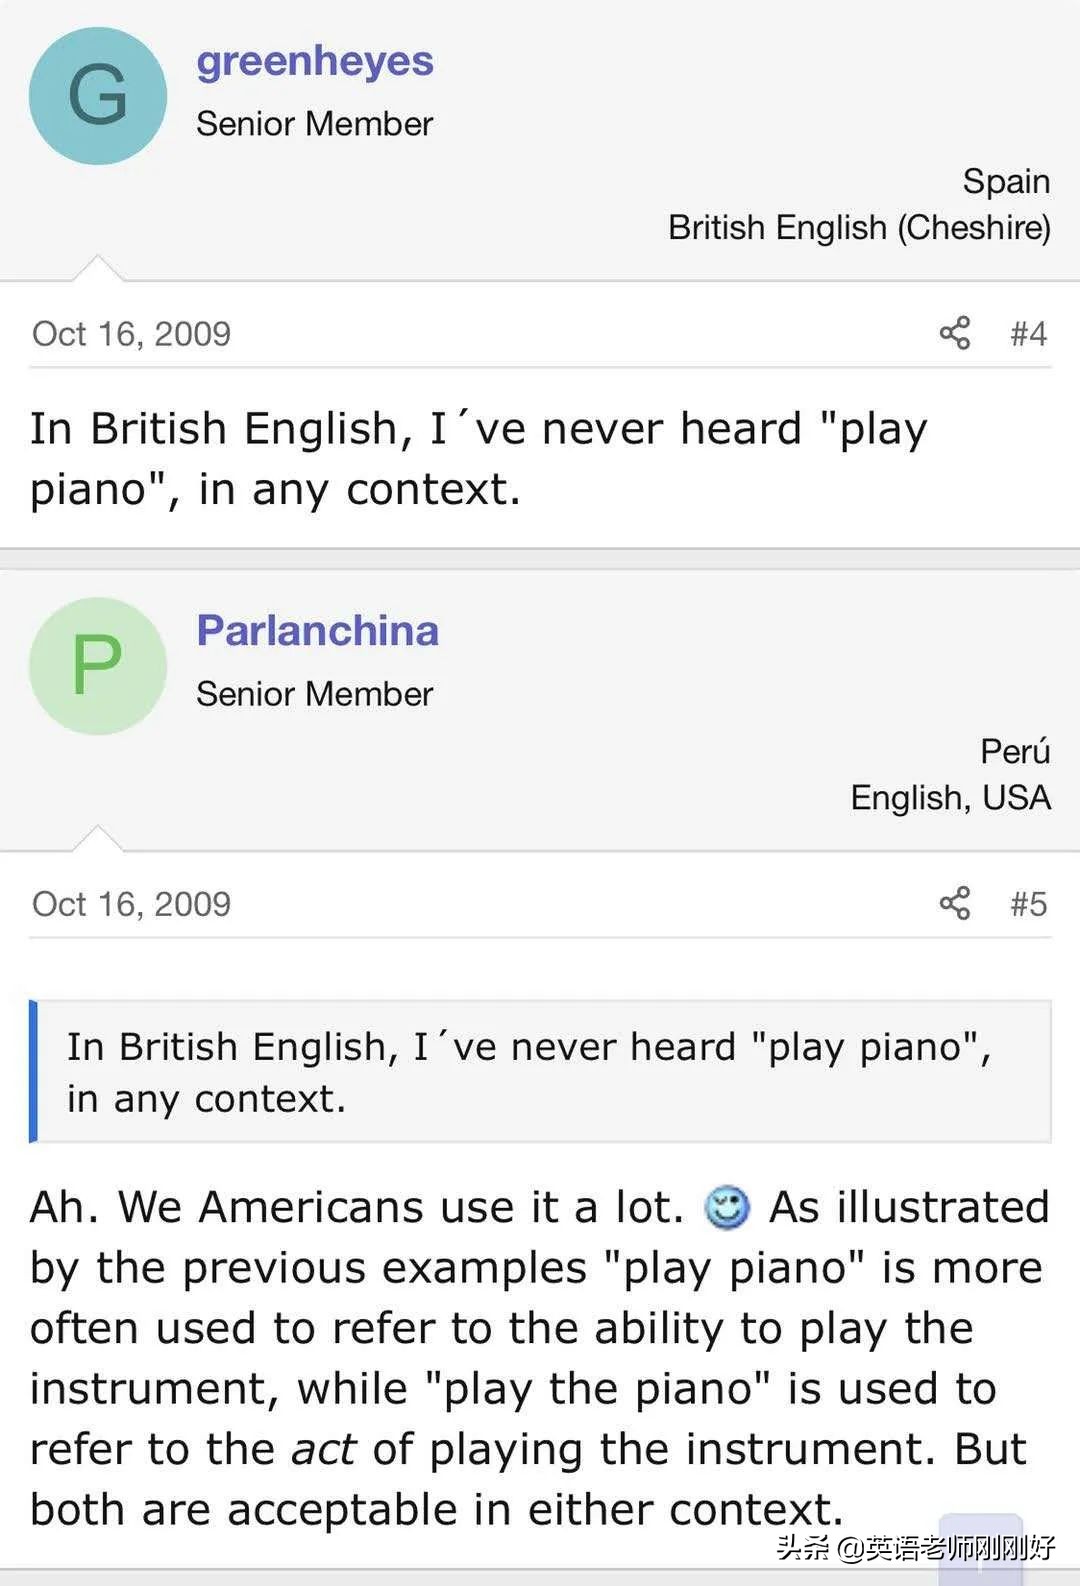Click the winking smiley emoji in post #5
Viewport: 1080px width, 1586px height.
click(727, 1207)
